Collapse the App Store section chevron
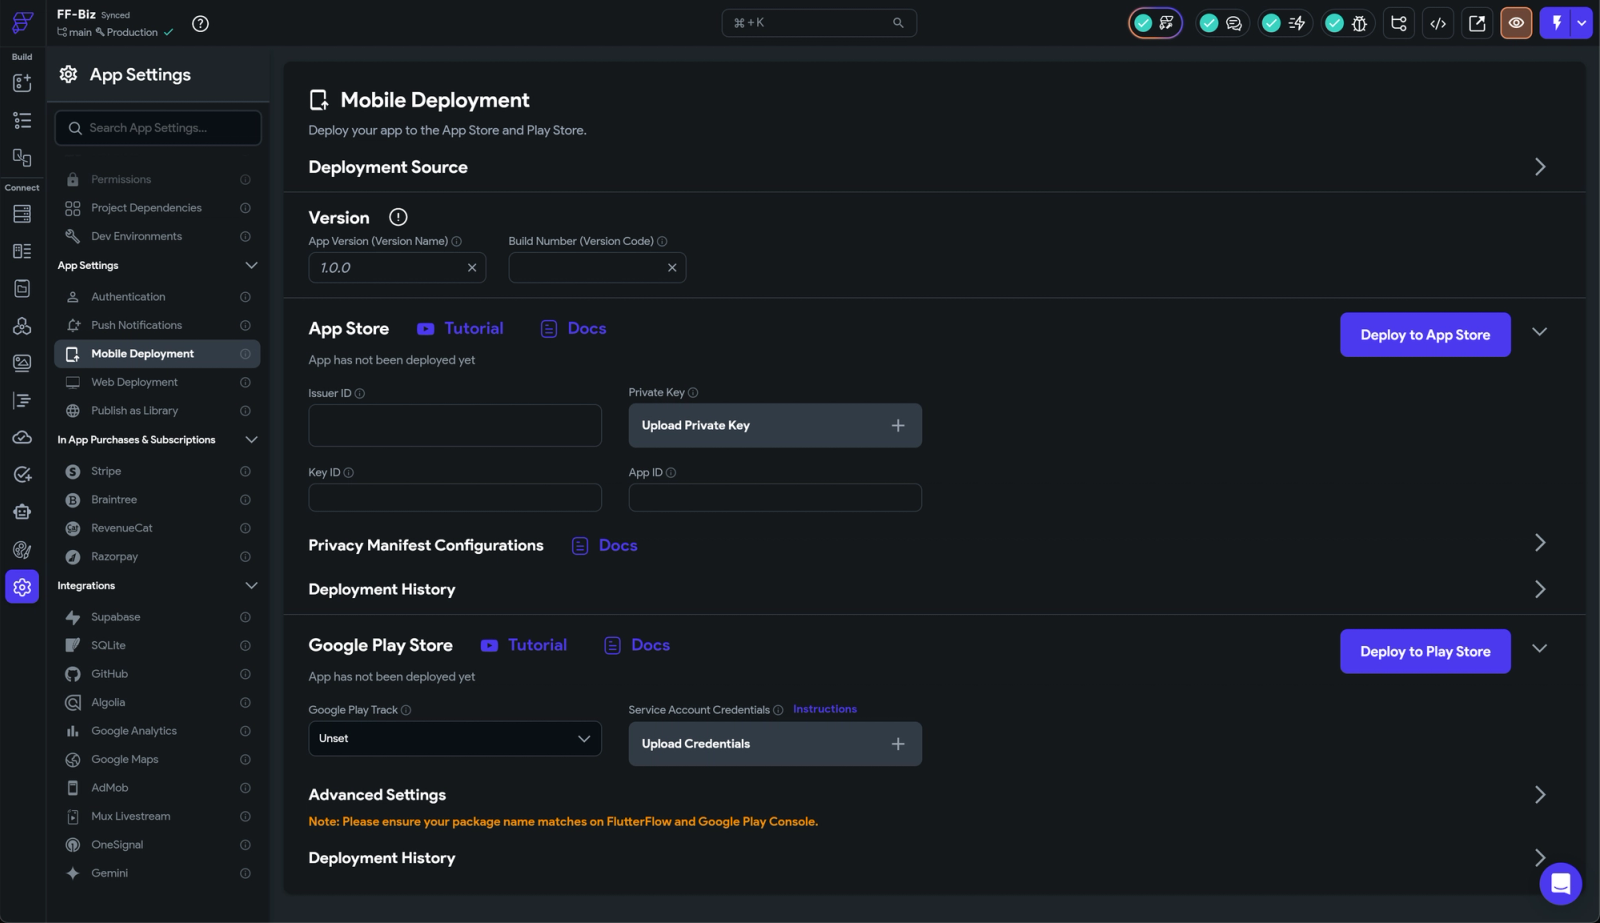Viewport: 1600px width, 923px height. 1540,332
